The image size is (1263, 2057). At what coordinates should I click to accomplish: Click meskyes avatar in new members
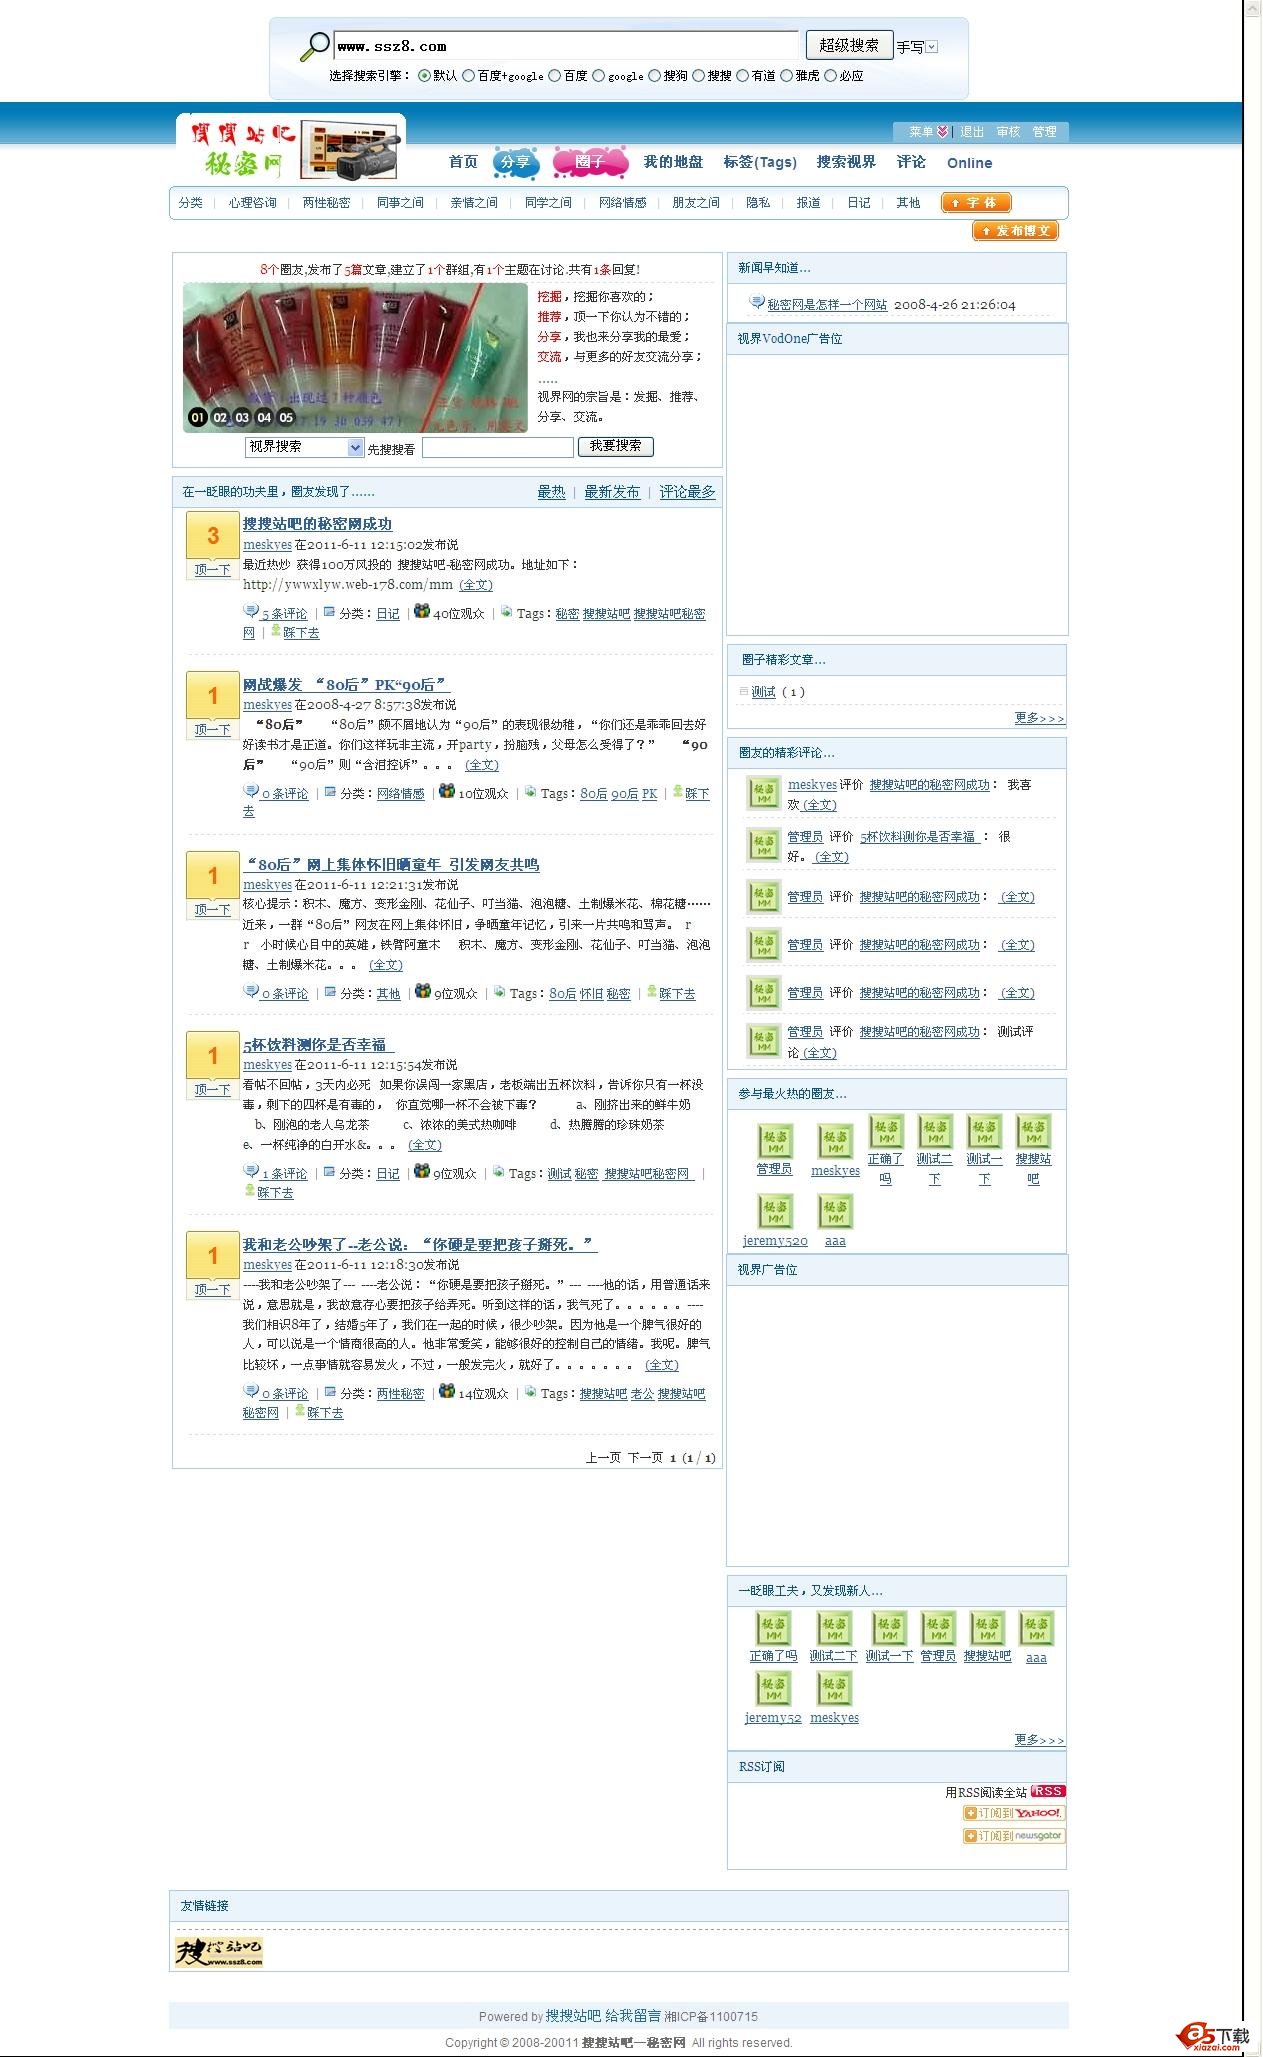pos(834,1689)
